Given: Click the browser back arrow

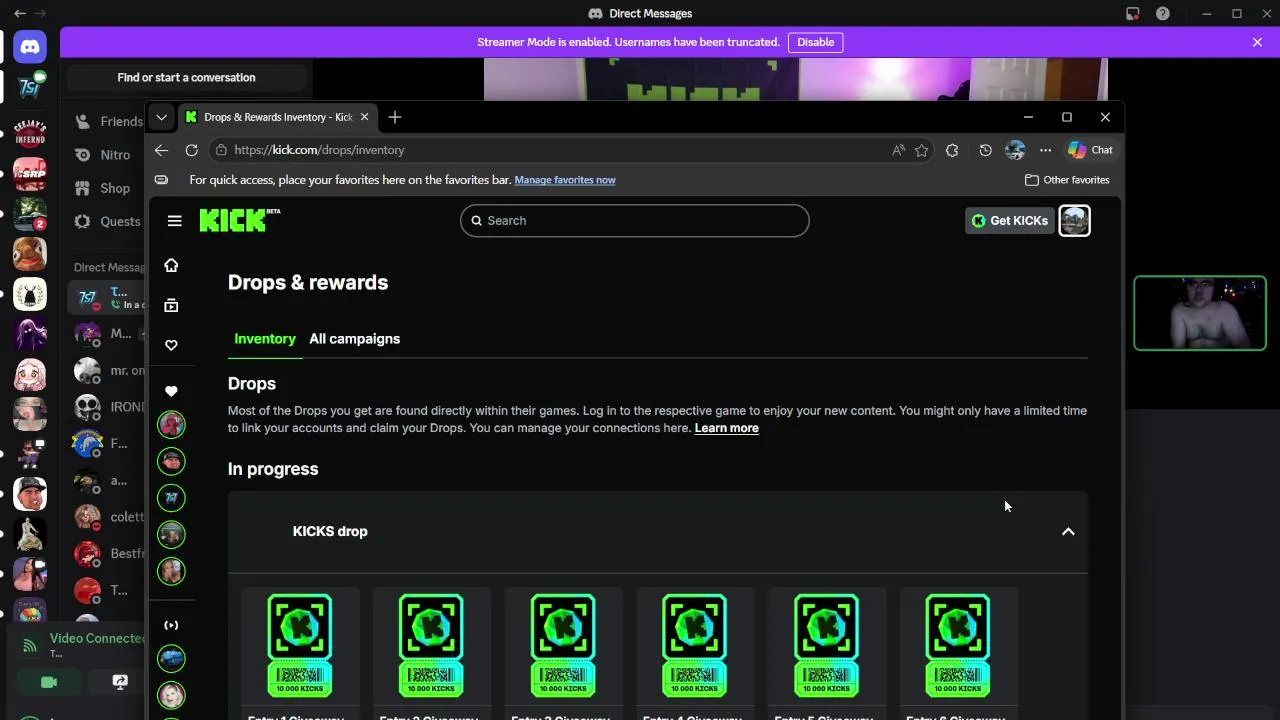Looking at the screenshot, I should (161, 150).
